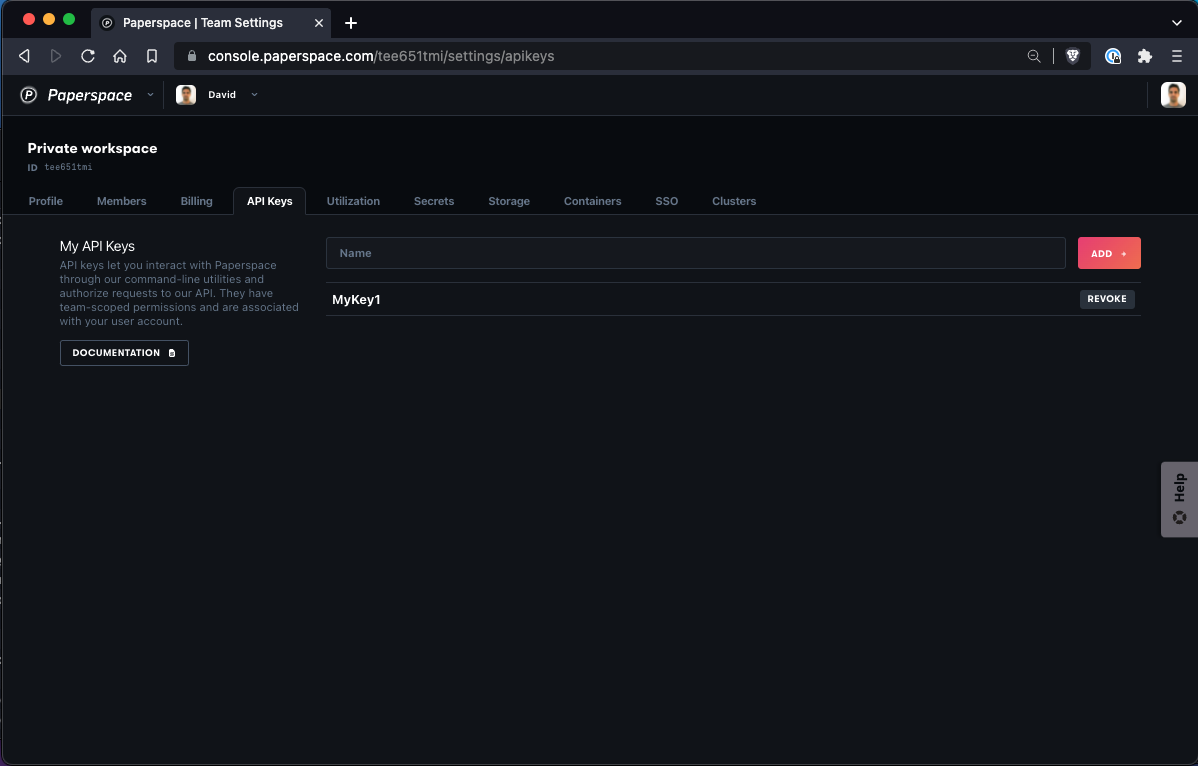Image resolution: width=1198 pixels, height=766 pixels.
Task: Open the Utilization tab
Action: pyautogui.click(x=353, y=201)
